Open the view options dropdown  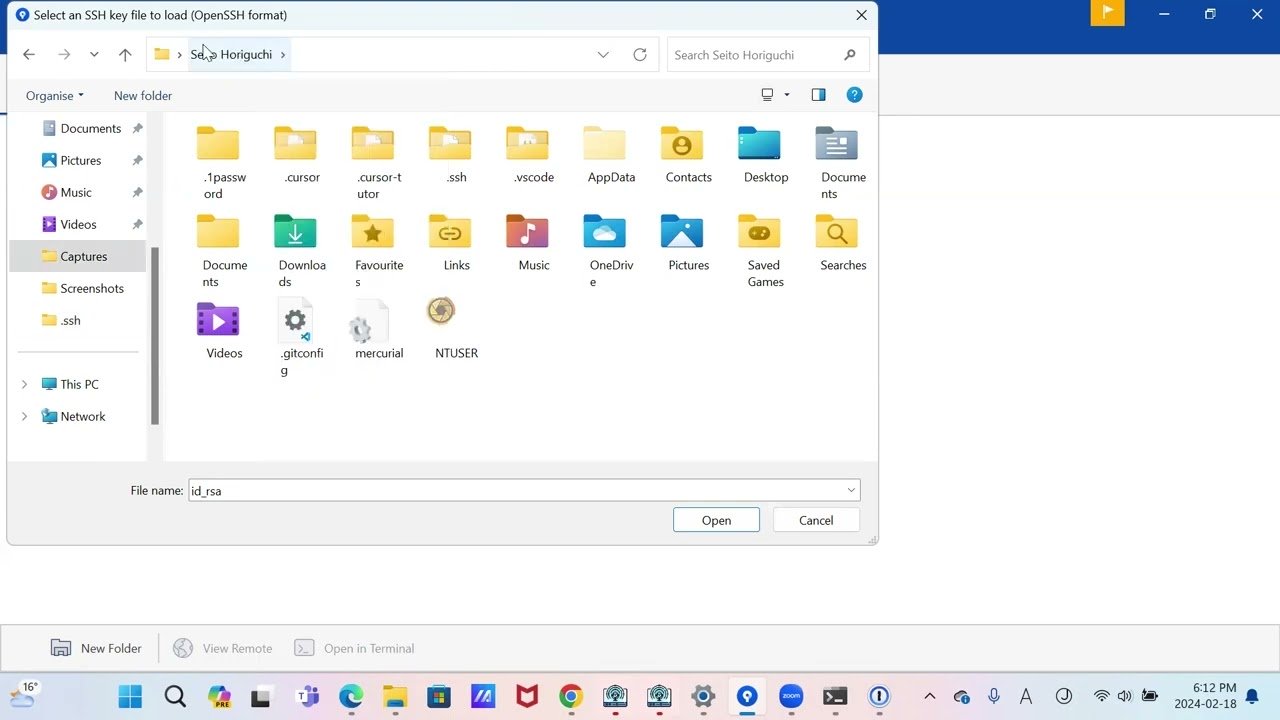pos(786,95)
